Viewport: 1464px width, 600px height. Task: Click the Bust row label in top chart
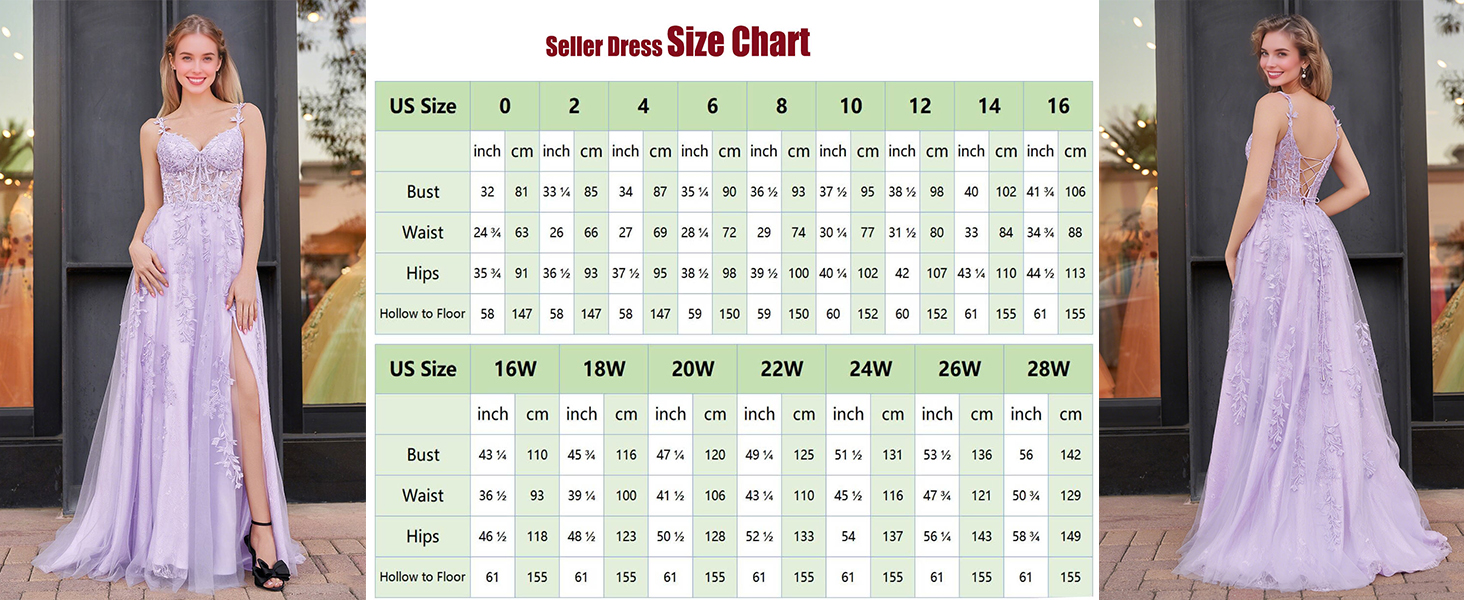point(423,192)
